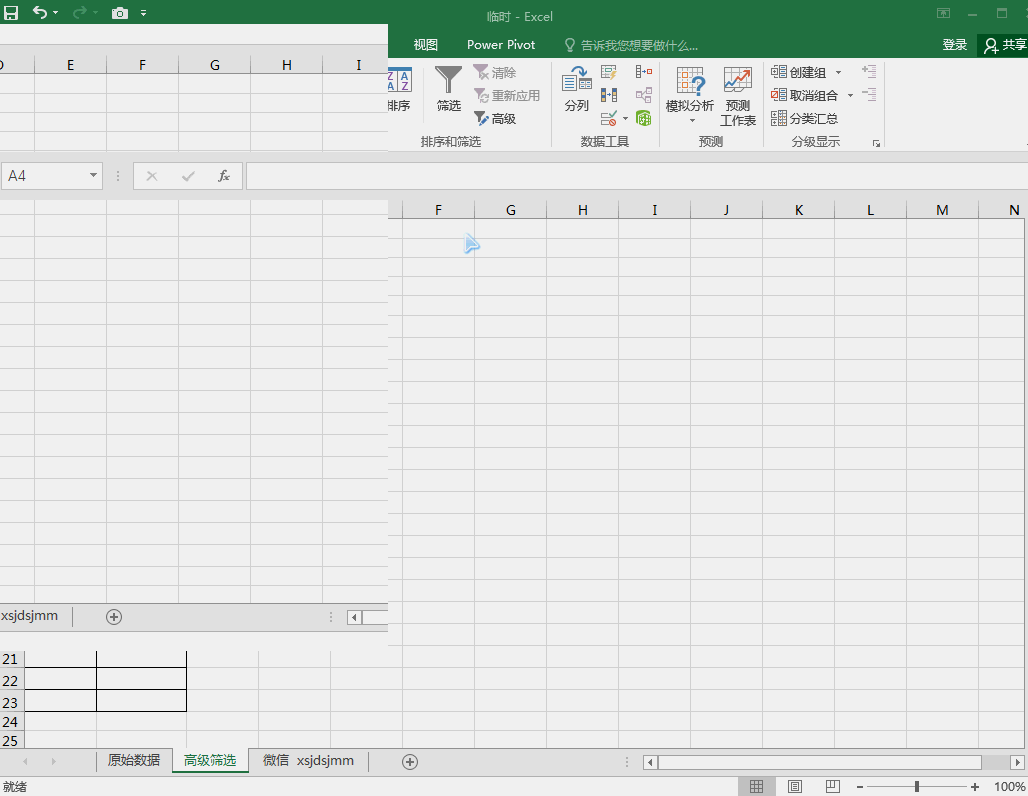The image size is (1028, 796).
Task: Click the 创建组 group button
Action: (x=799, y=72)
